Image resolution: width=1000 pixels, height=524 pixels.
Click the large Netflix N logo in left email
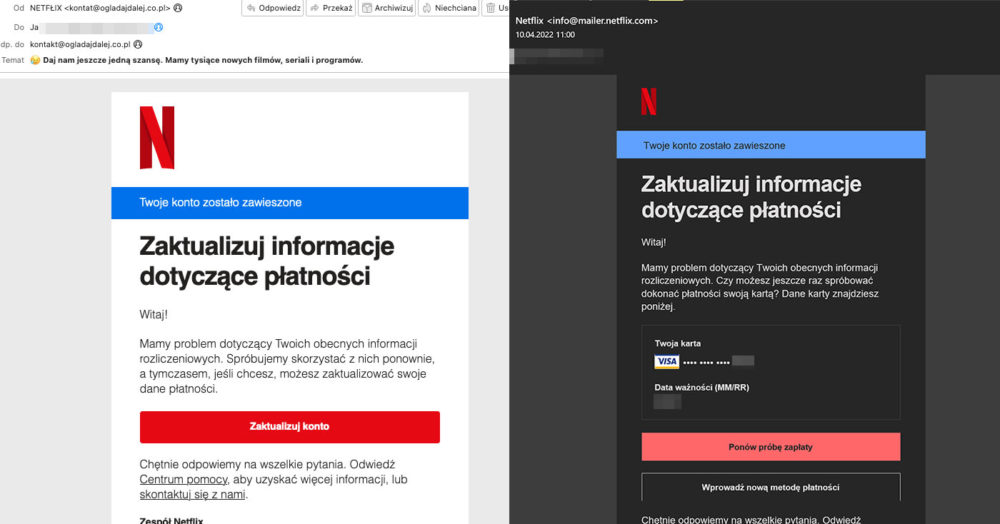[x=157, y=138]
